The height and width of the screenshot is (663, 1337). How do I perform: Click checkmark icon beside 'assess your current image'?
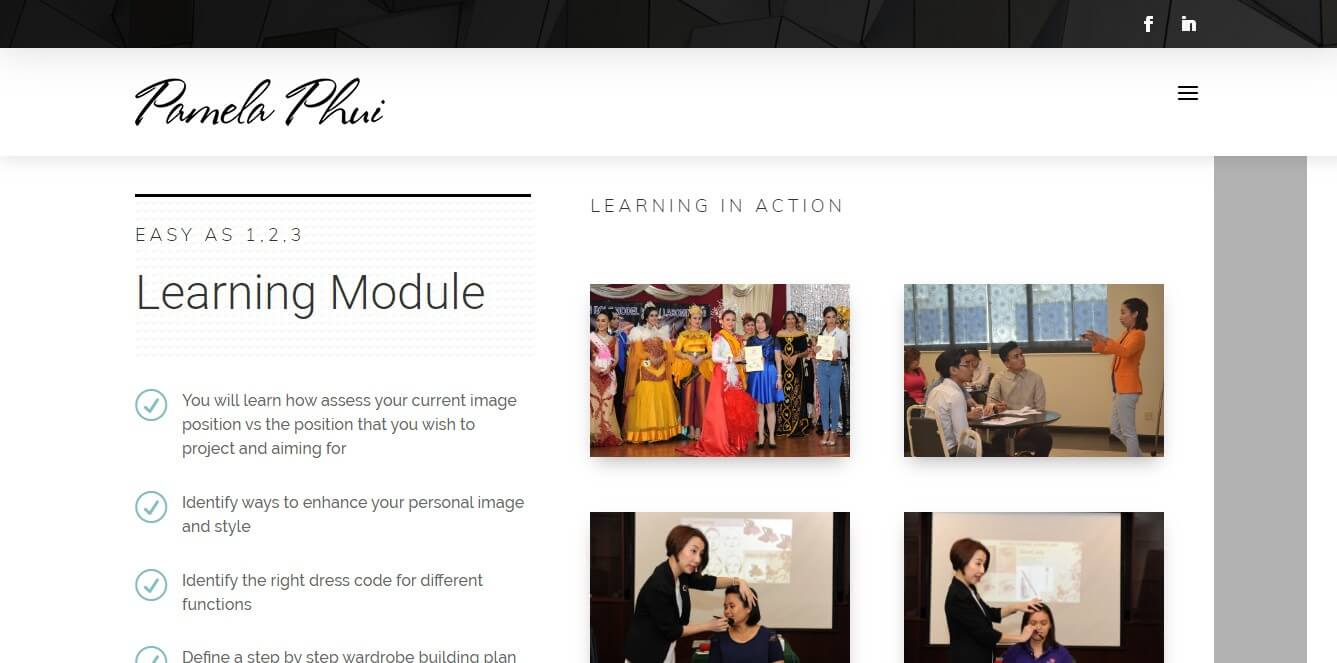(151, 405)
